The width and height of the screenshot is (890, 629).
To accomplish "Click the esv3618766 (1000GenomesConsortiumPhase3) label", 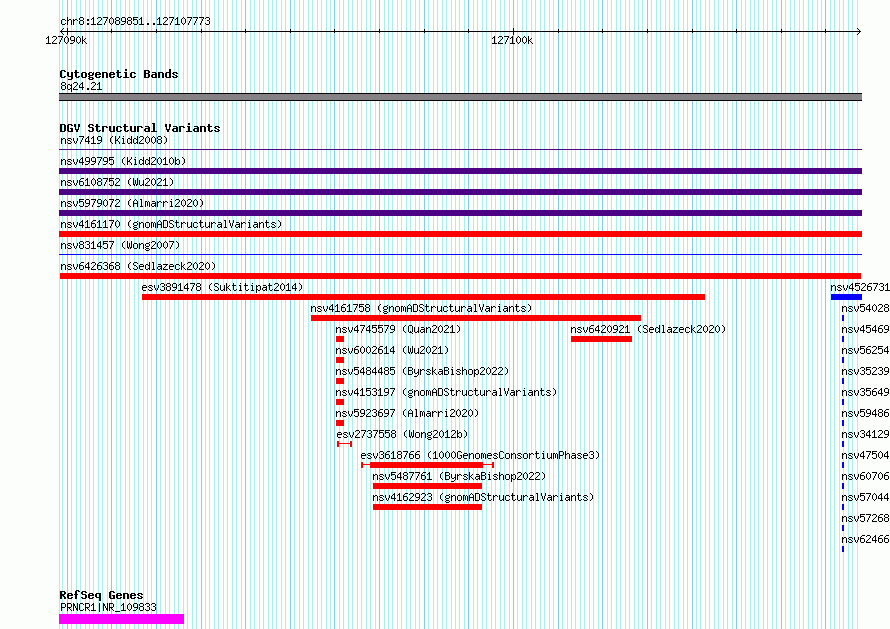I will click(480, 455).
